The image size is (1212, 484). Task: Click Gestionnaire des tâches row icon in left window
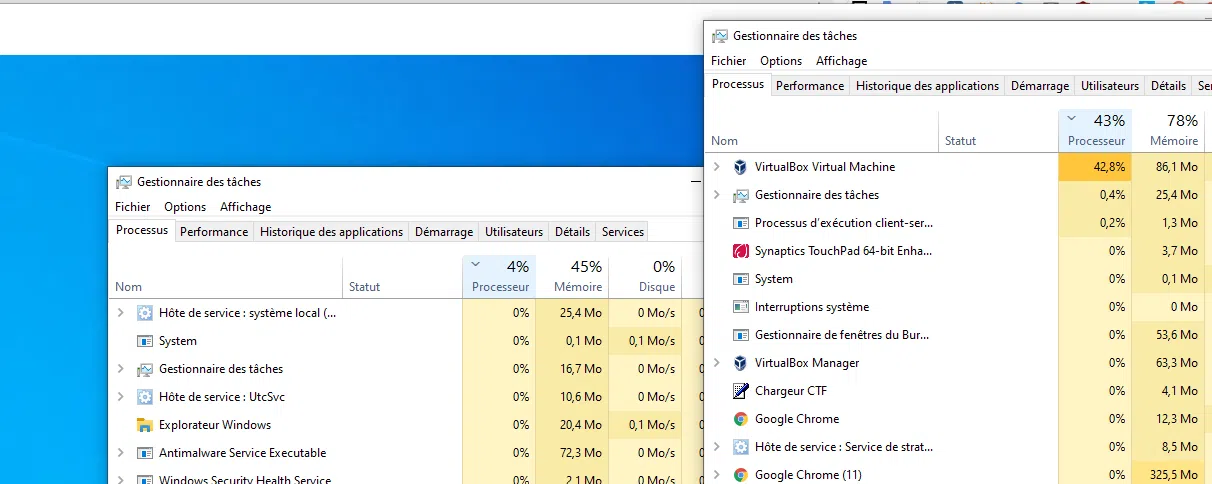[145, 369]
